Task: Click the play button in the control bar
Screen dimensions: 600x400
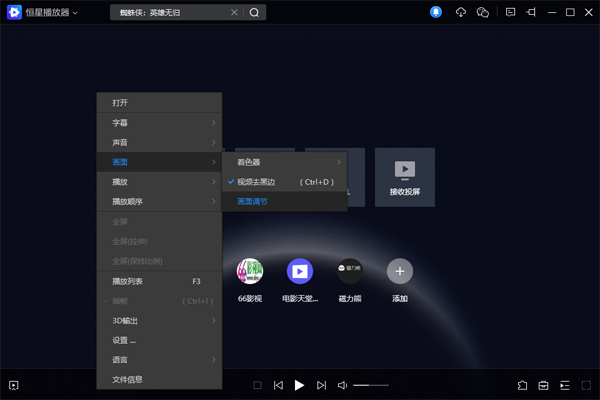Action: coord(299,385)
